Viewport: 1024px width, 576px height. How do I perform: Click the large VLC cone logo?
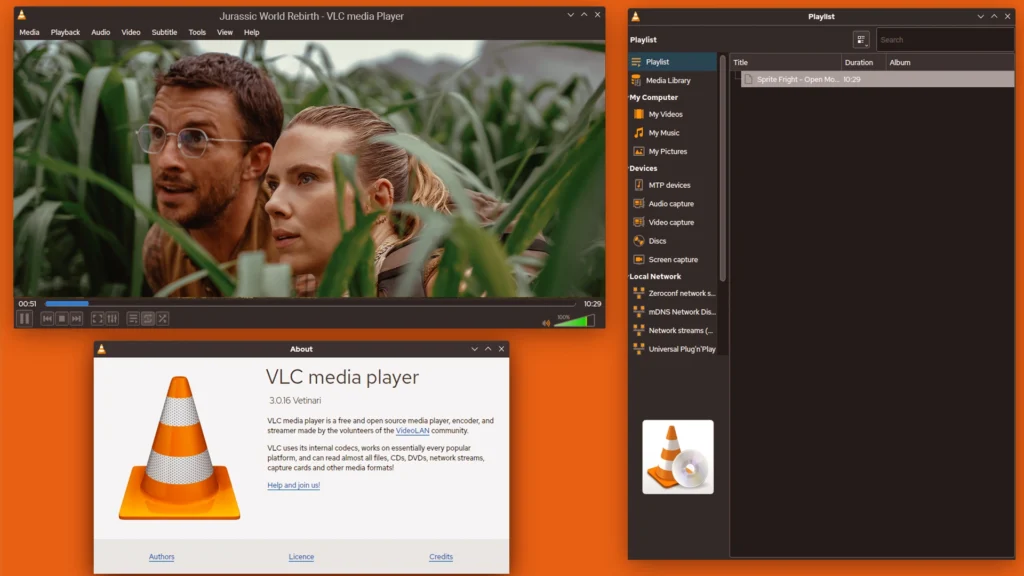pos(180,448)
